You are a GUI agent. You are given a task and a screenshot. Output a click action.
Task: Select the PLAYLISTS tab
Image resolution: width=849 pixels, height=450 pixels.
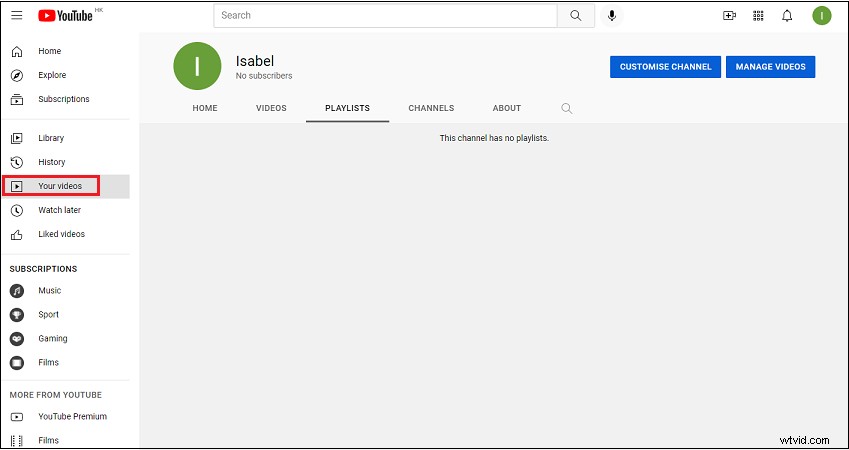click(x=348, y=108)
